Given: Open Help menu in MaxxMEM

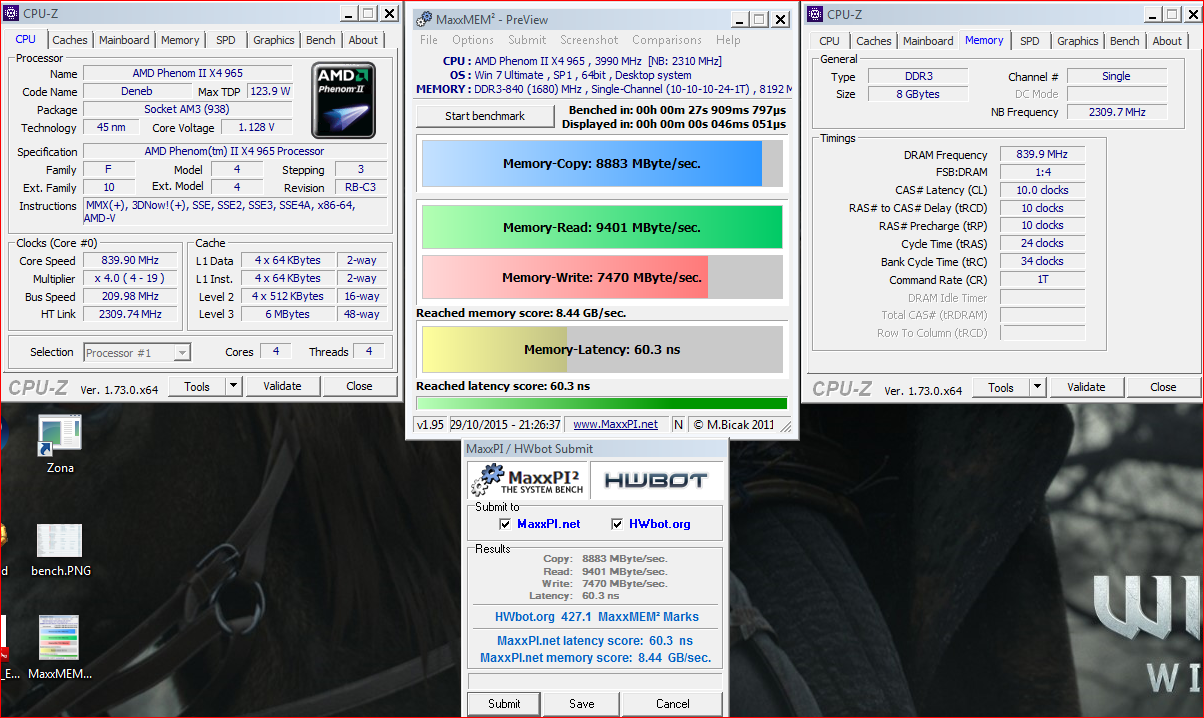Looking at the screenshot, I should point(728,40).
